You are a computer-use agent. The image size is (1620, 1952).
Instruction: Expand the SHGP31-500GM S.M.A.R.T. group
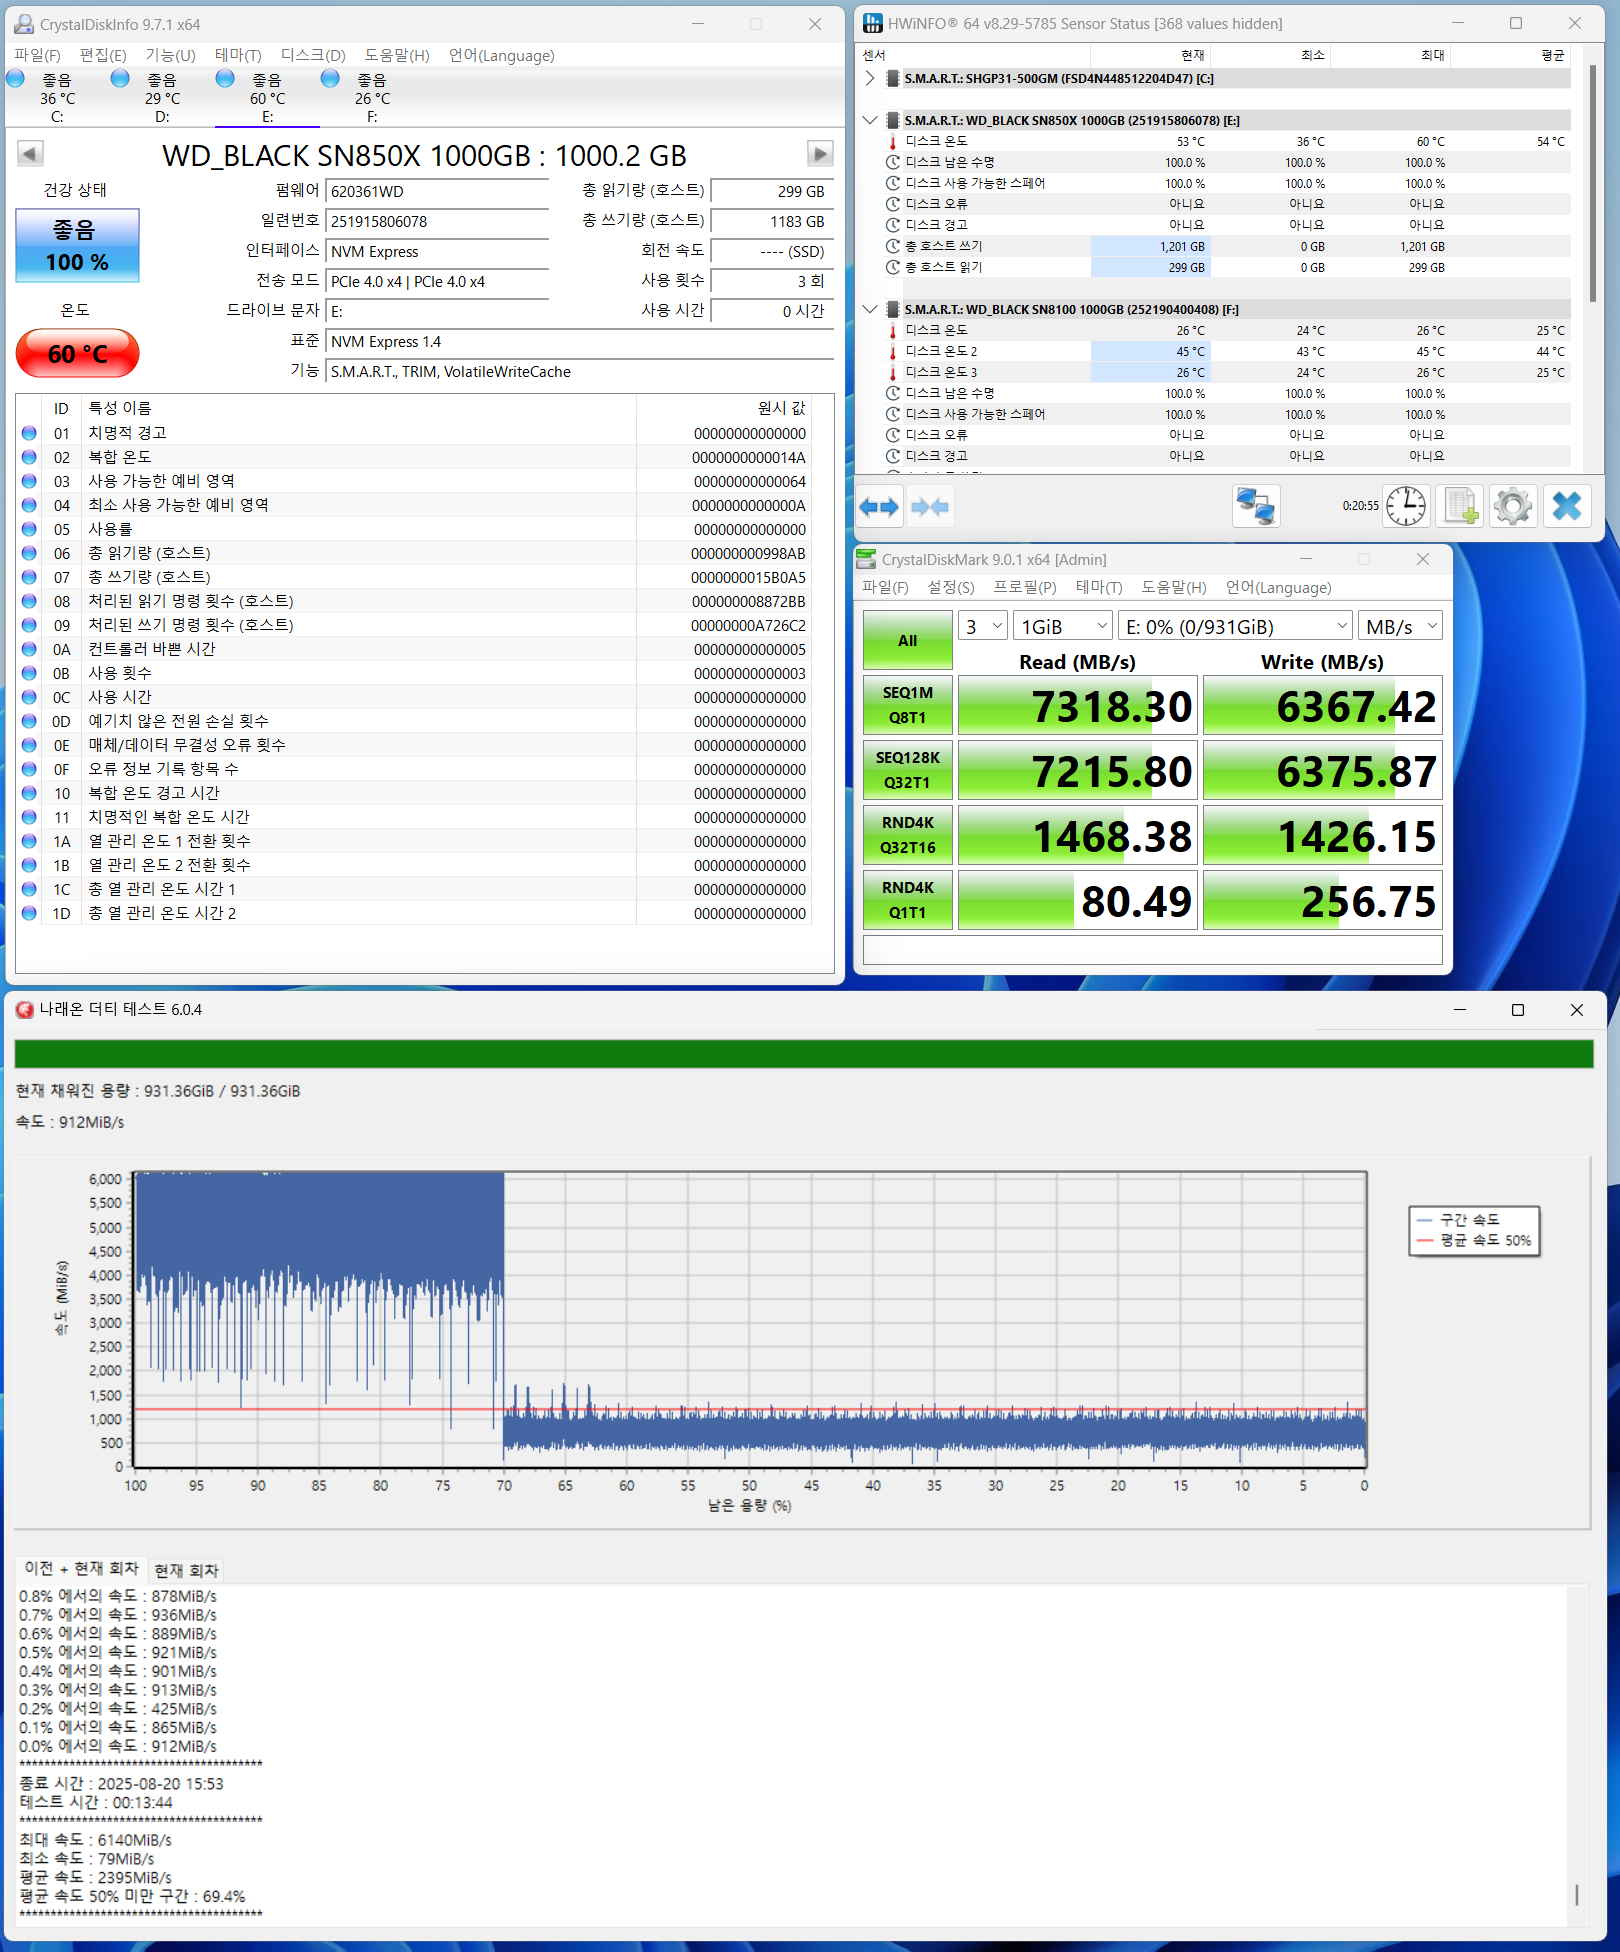[870, 78]
